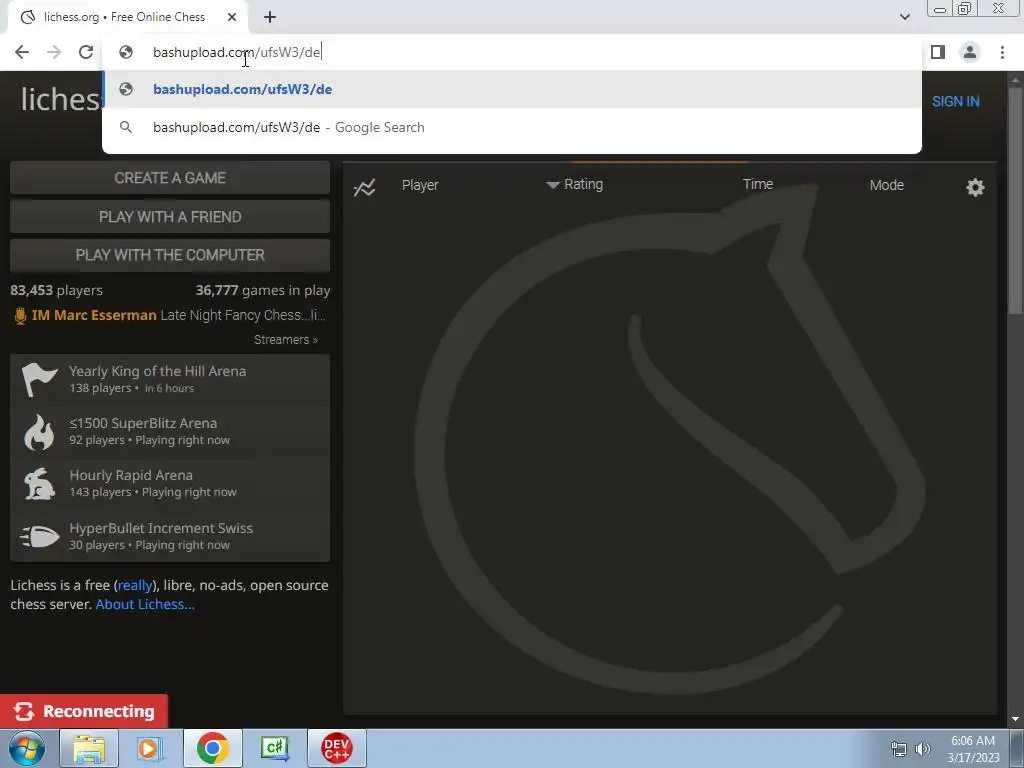
Task: Open a new tab with the plus button
Action: 270,17
